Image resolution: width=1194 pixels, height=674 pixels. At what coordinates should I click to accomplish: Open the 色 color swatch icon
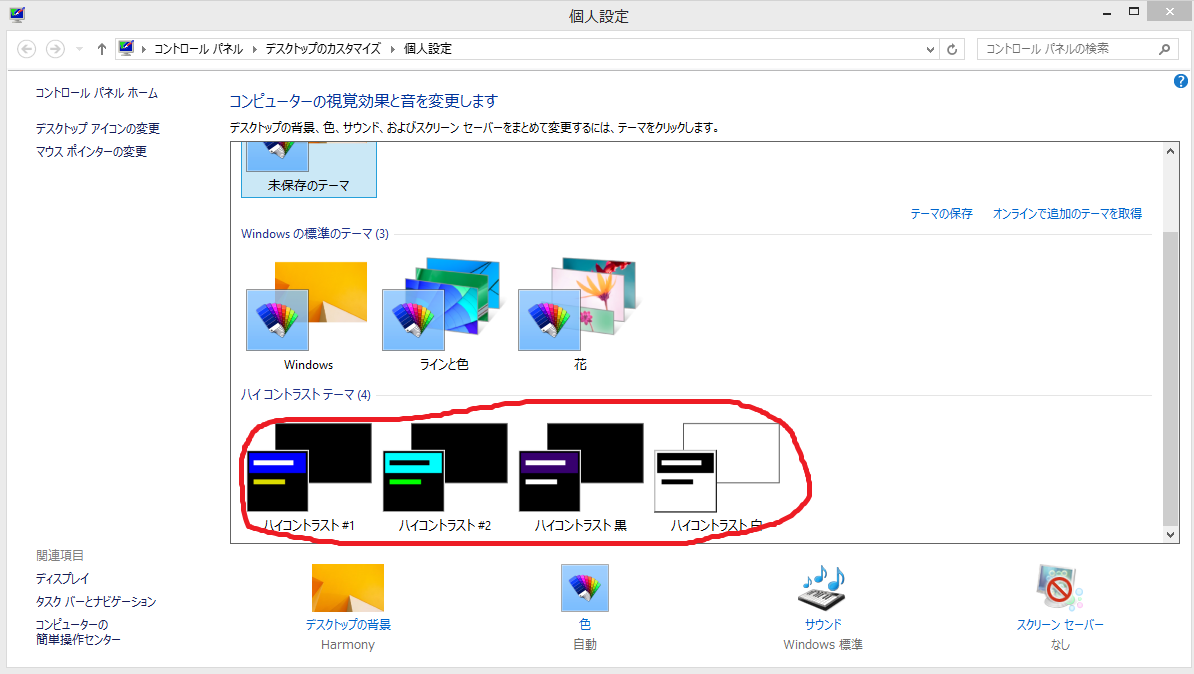pyautogui.click(x=585, y=587)
